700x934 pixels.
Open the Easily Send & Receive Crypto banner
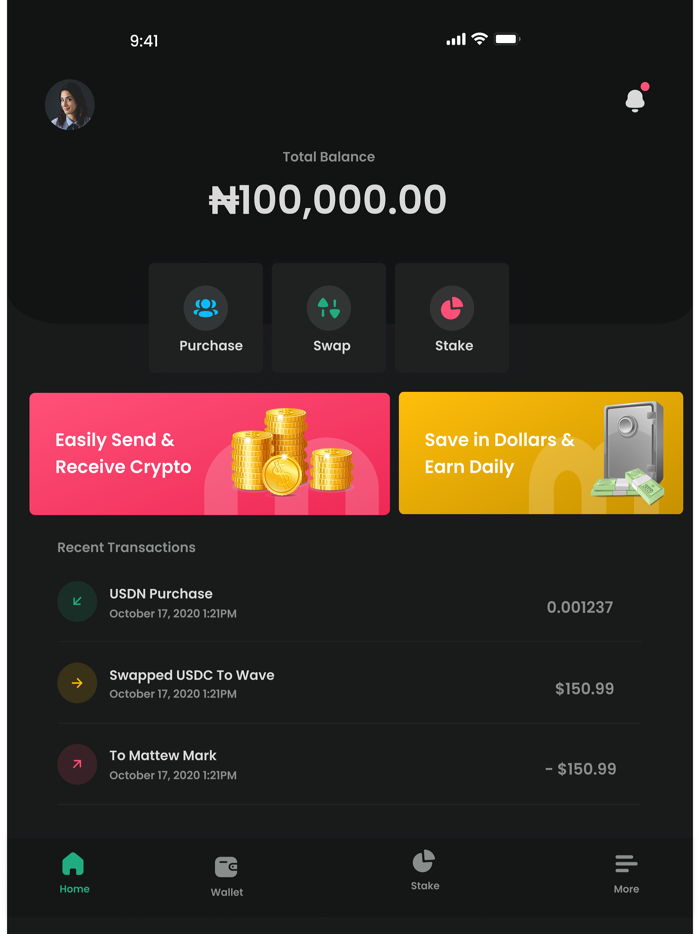209,454
